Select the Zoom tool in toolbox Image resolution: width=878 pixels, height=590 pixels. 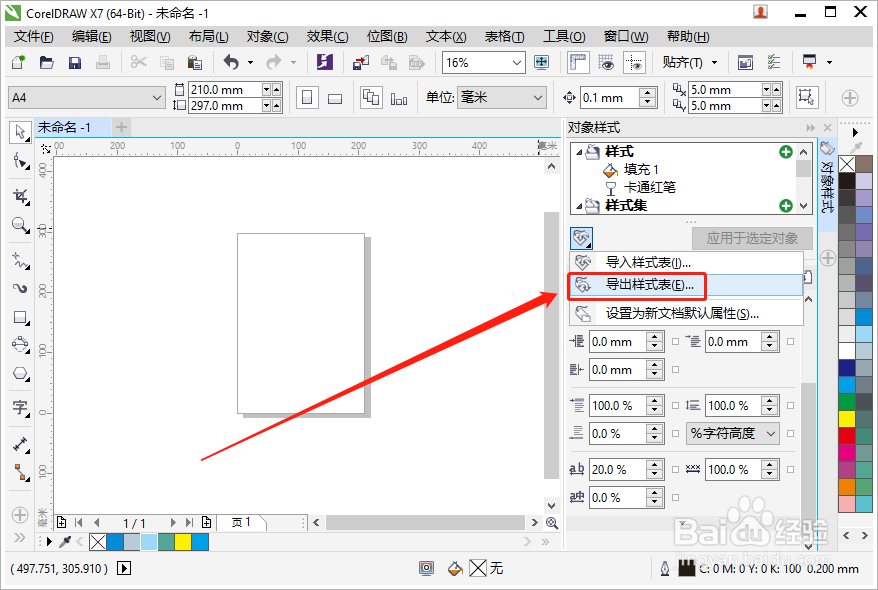[x=20, y=226]
